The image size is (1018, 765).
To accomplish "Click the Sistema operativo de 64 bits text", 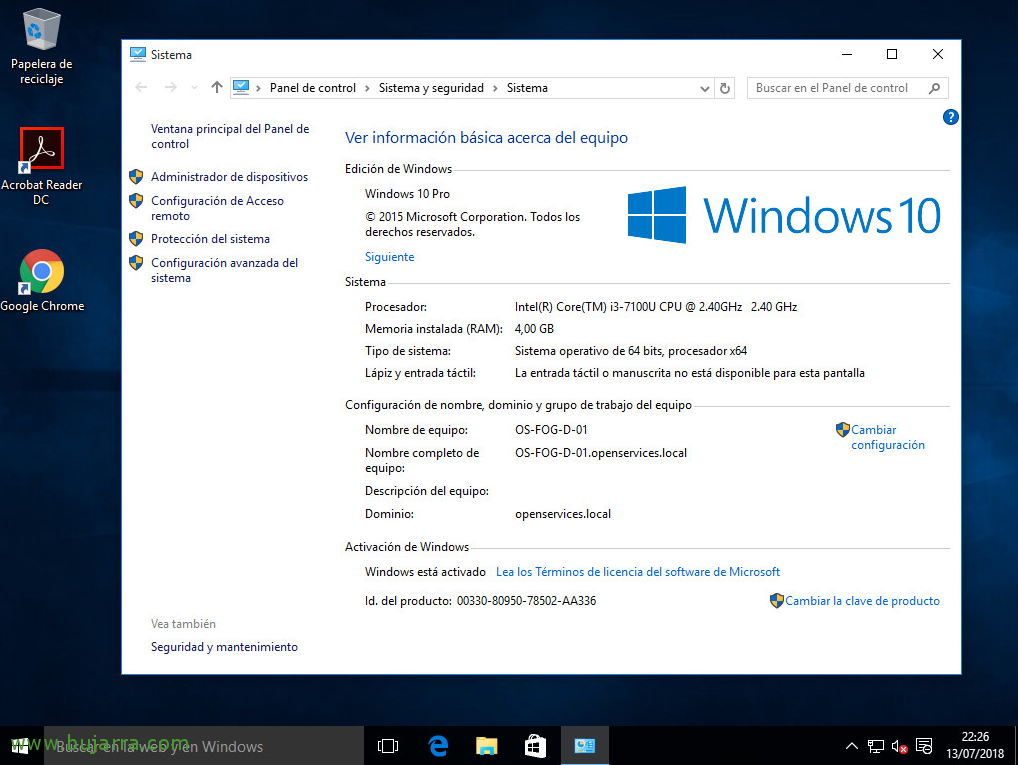I will 630,351.
